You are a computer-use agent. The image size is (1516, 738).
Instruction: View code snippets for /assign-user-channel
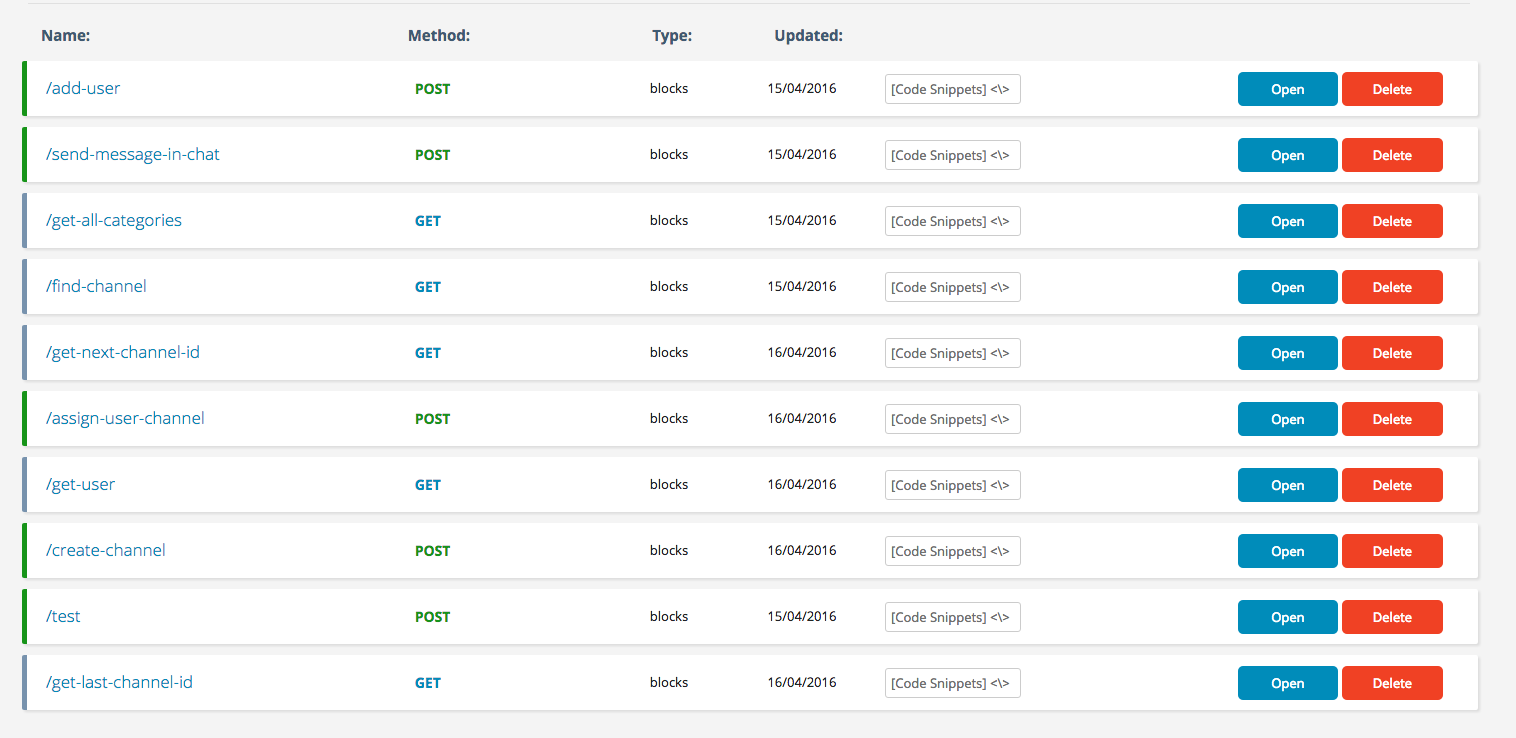tap(952, 419)
